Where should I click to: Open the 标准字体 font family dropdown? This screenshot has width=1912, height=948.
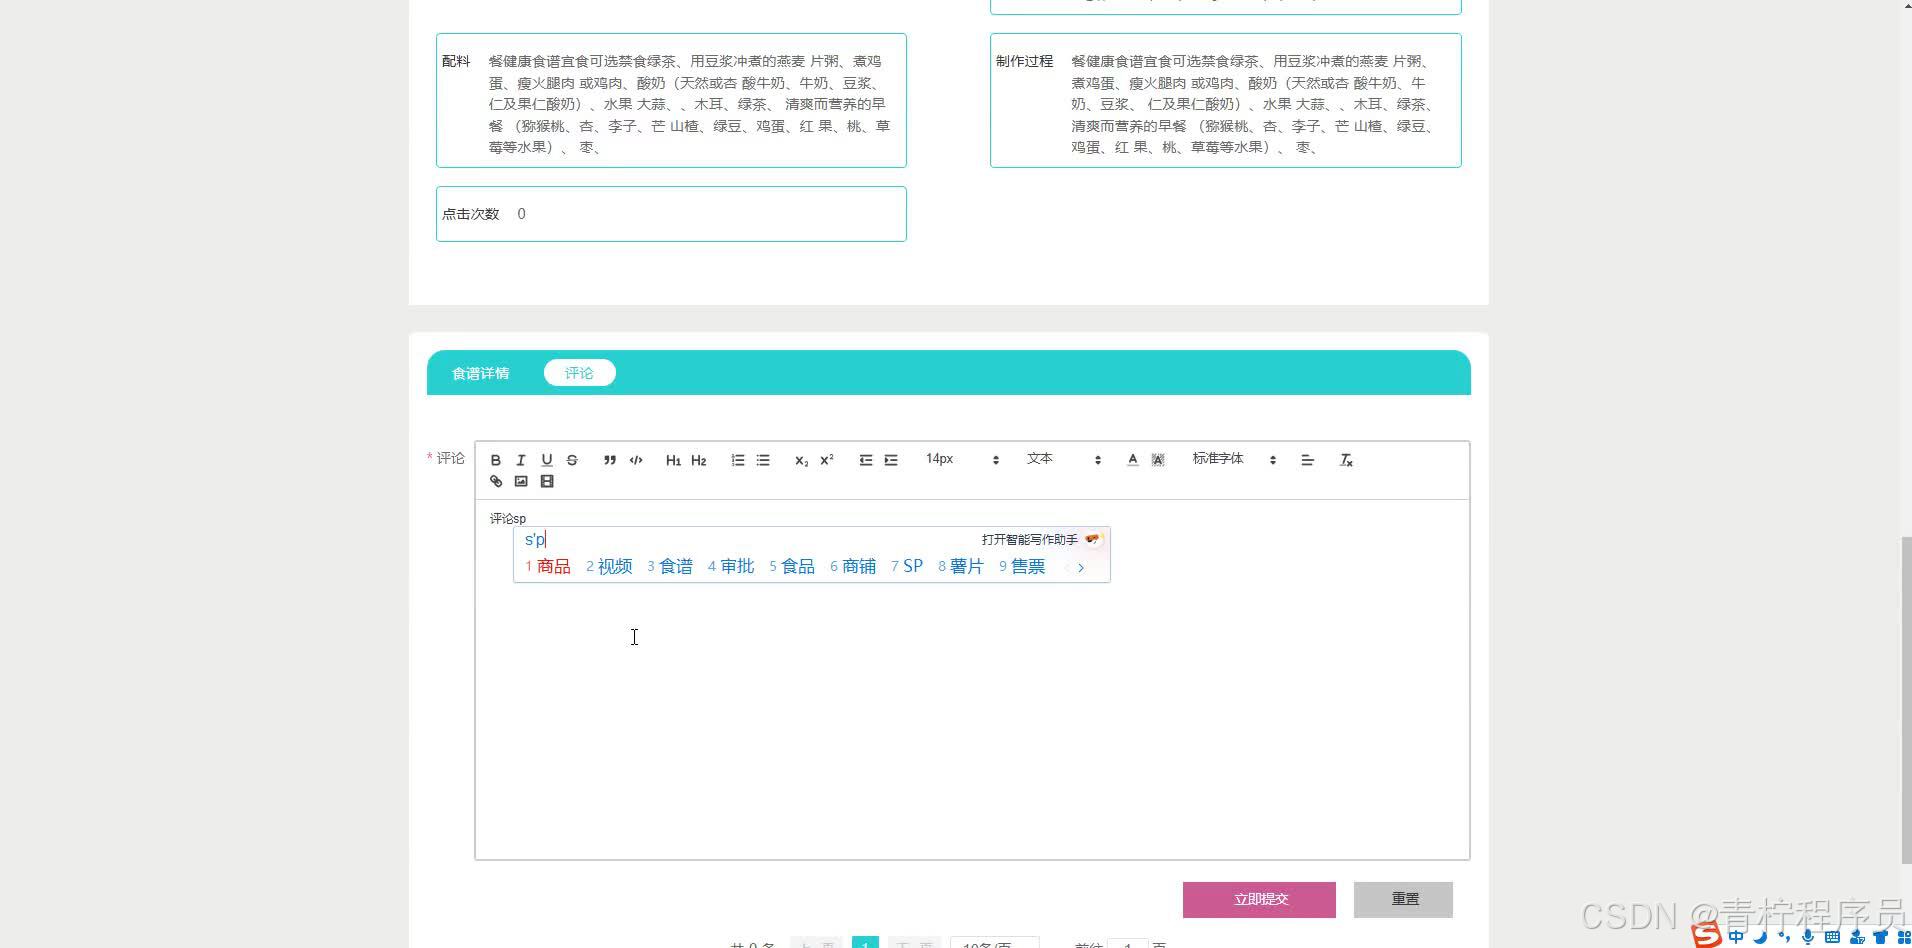(1234, 459)
